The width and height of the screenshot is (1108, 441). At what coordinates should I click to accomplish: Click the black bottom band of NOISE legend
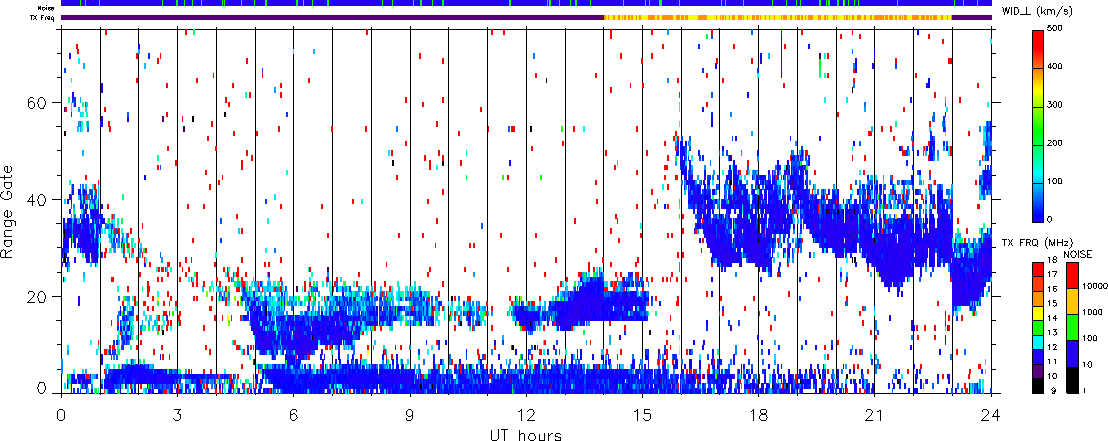click(x=1072, y=379)
